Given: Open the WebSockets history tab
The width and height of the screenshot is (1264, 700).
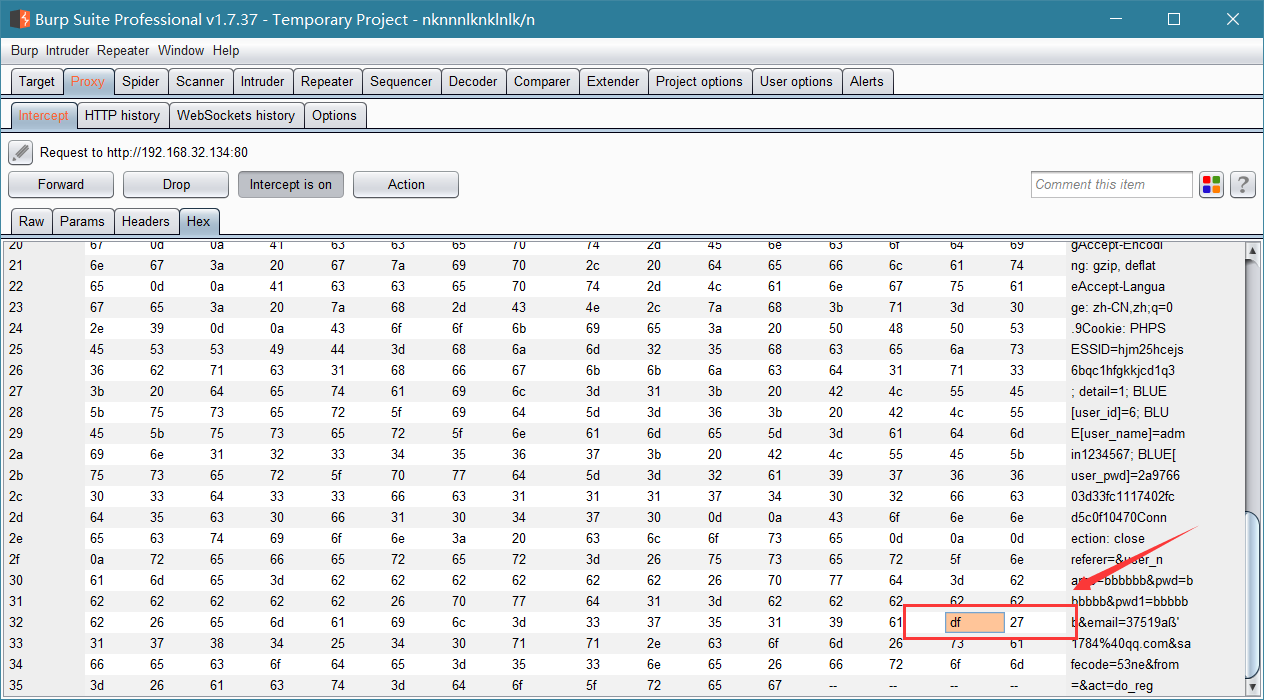Looking at the screenshot, I should [x=236, y=115].
